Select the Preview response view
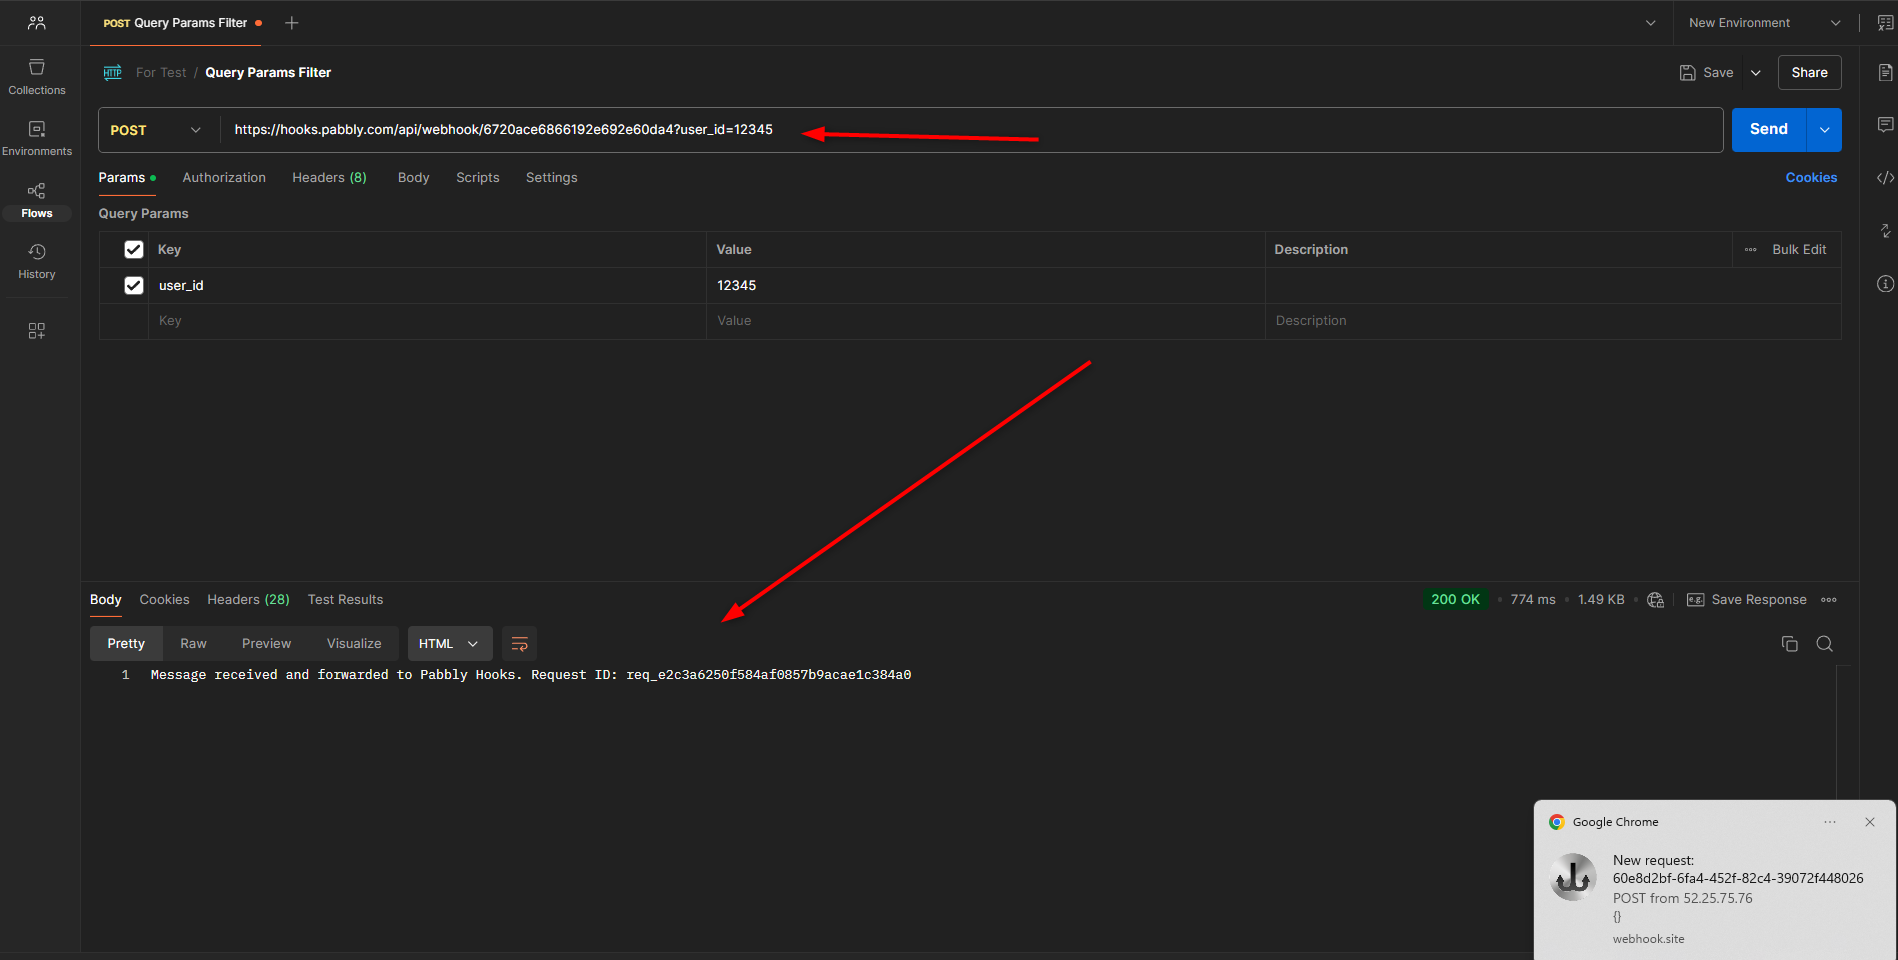Screen dimensions: 1898x960 (x=267, y=644)
